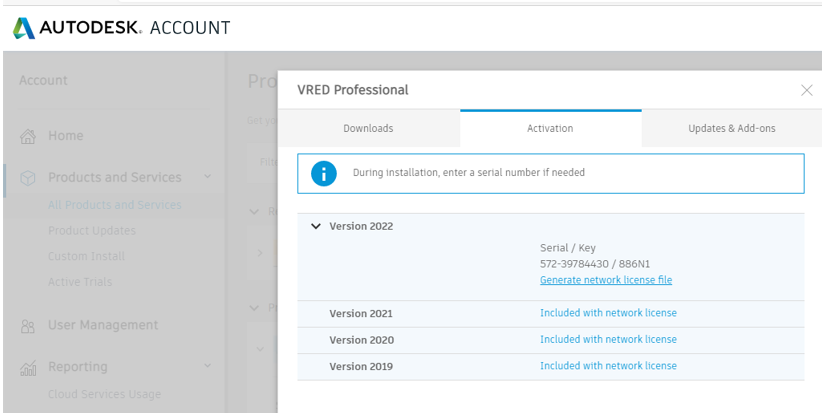Click the Products and Services cube icon
This screenshot has width=822, height=413.
29,178
